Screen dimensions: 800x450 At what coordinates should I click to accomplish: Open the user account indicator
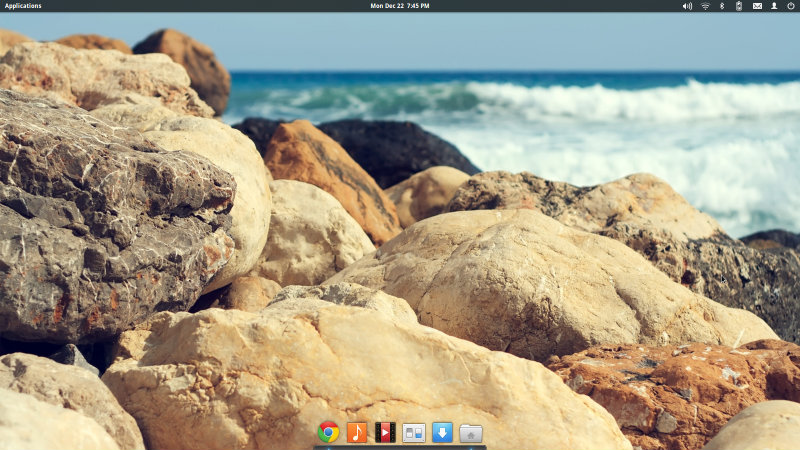point(774,6)
